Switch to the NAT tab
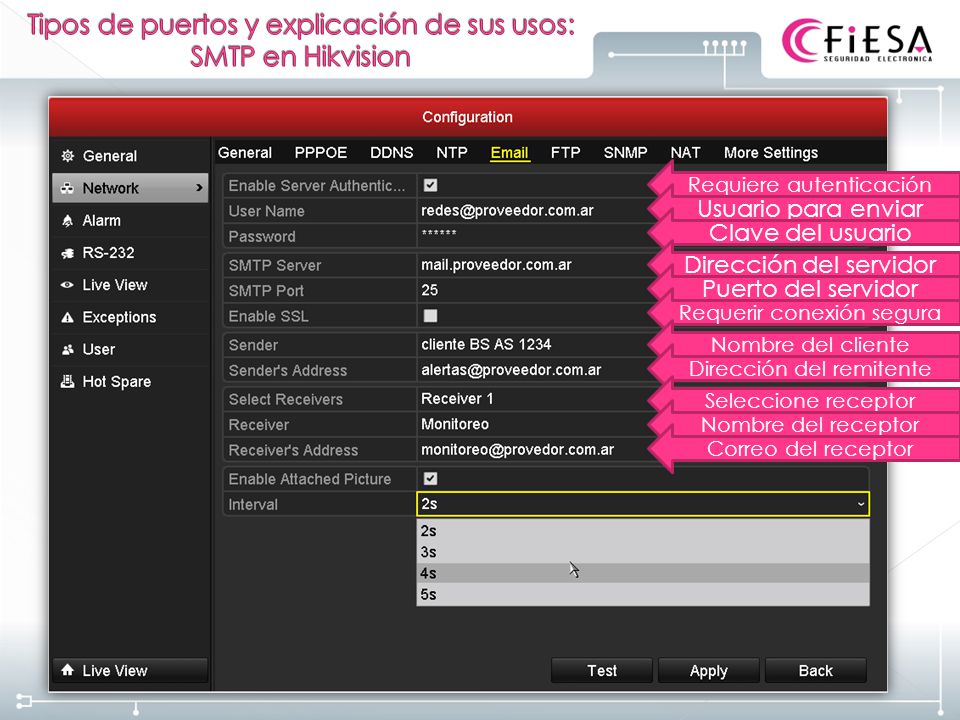960x720 pixels. click(x=685, y=152)
